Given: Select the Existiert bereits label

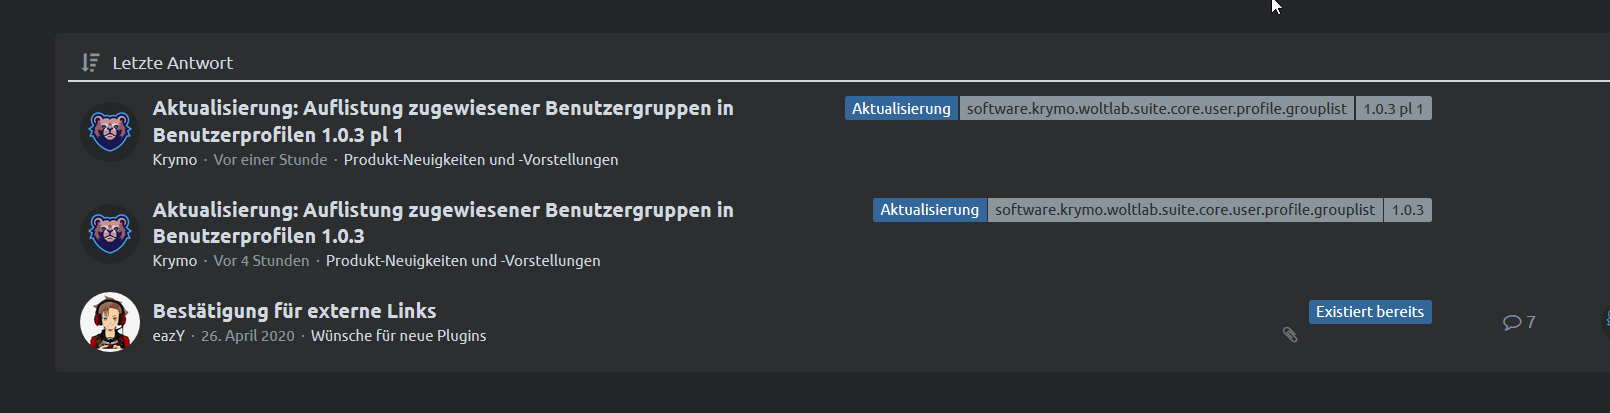Looking at the screenshot, I should click(x=1369, y=312).
